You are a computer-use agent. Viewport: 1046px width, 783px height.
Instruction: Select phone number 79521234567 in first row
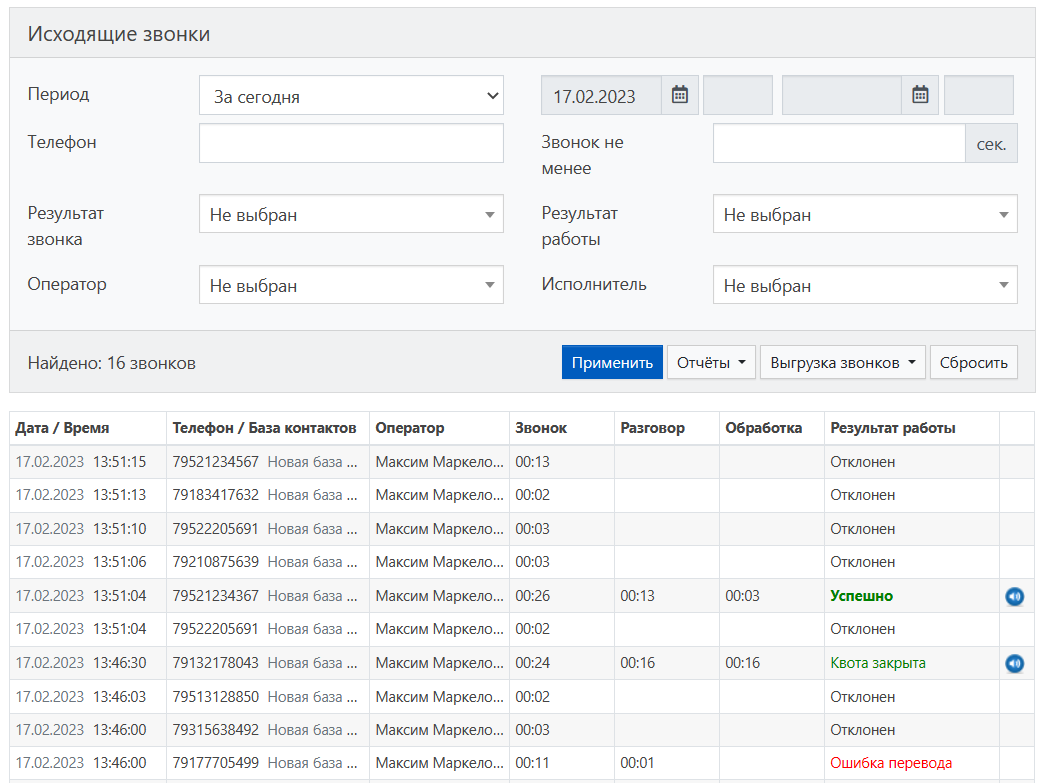(x=215, y=462)
